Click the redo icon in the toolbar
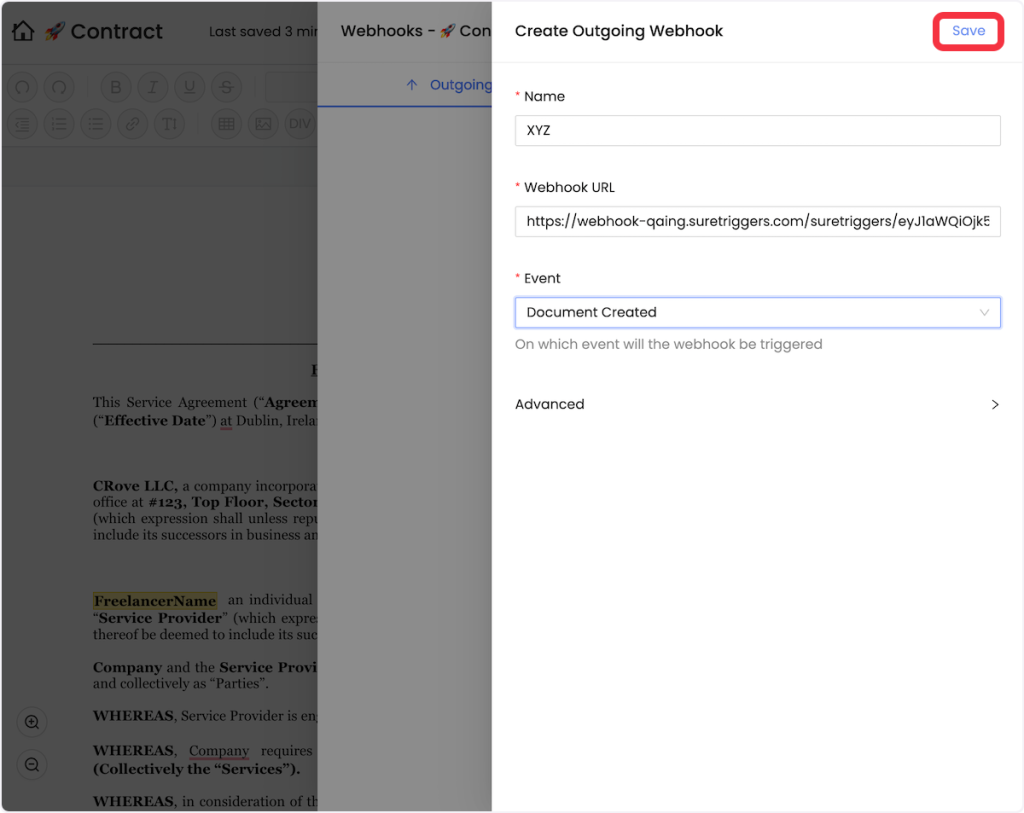Image resolution: width=1024 pixels, height=813 pixels. pos(60,88)
